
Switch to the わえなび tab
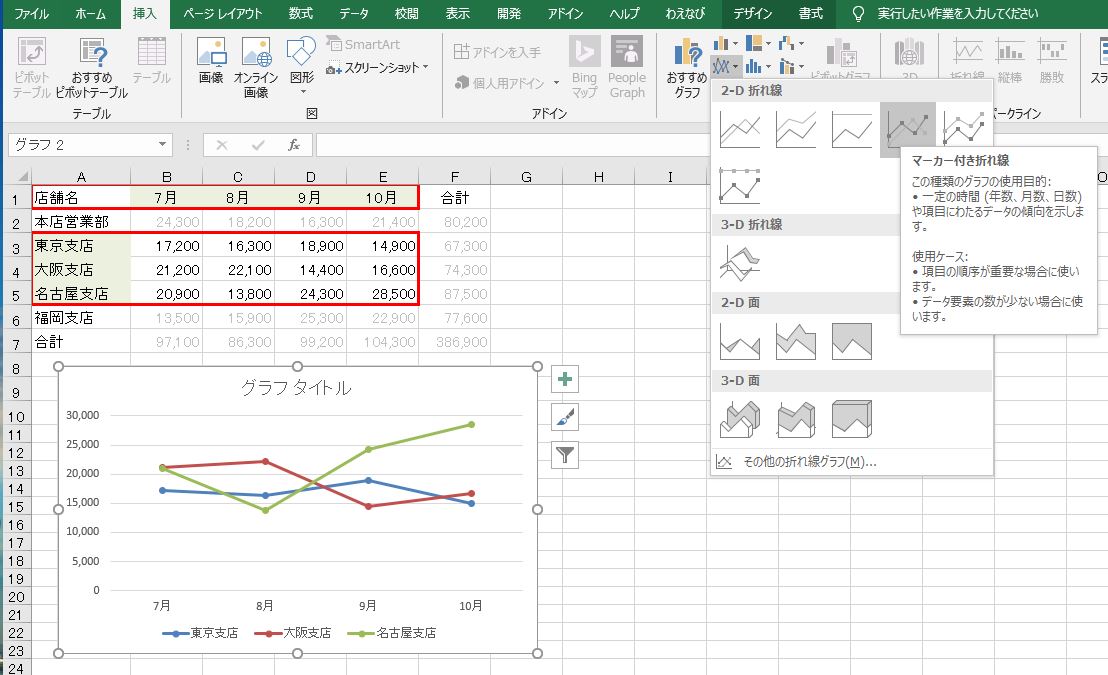685,13
